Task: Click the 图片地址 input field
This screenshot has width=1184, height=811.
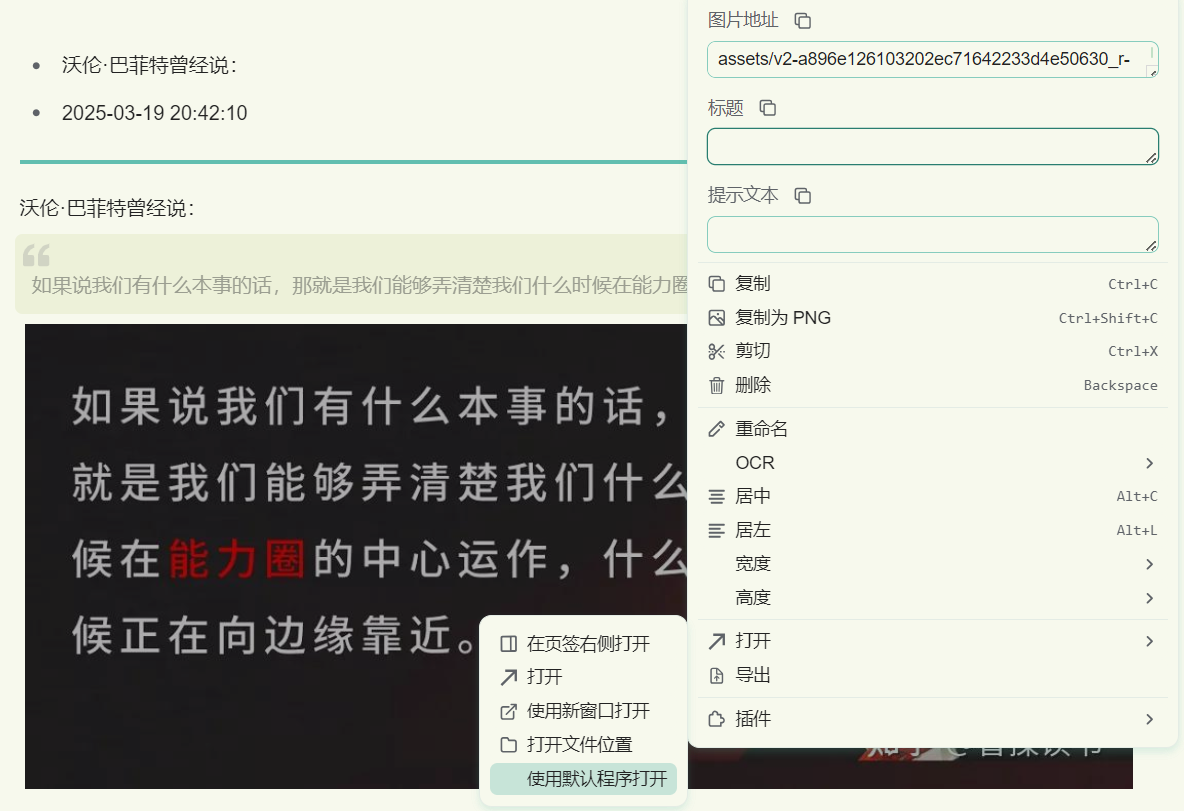Action: pos(933,60)
